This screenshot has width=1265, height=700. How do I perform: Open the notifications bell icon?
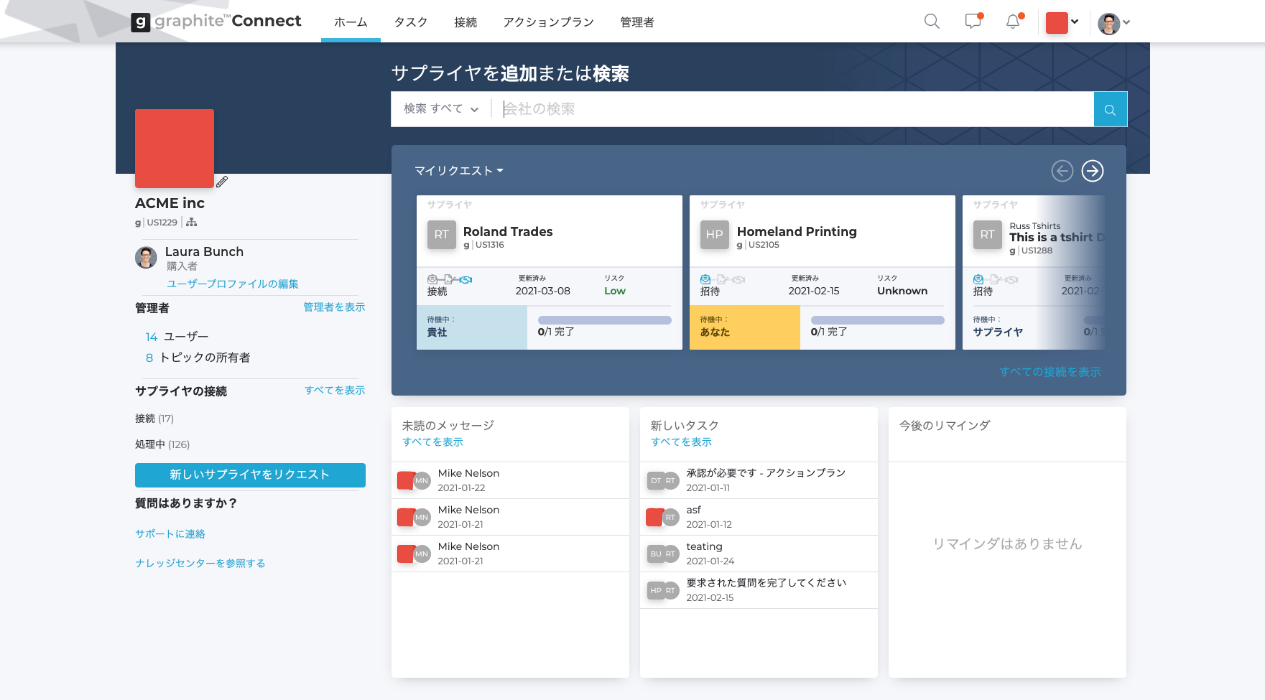click(1013, 21)
